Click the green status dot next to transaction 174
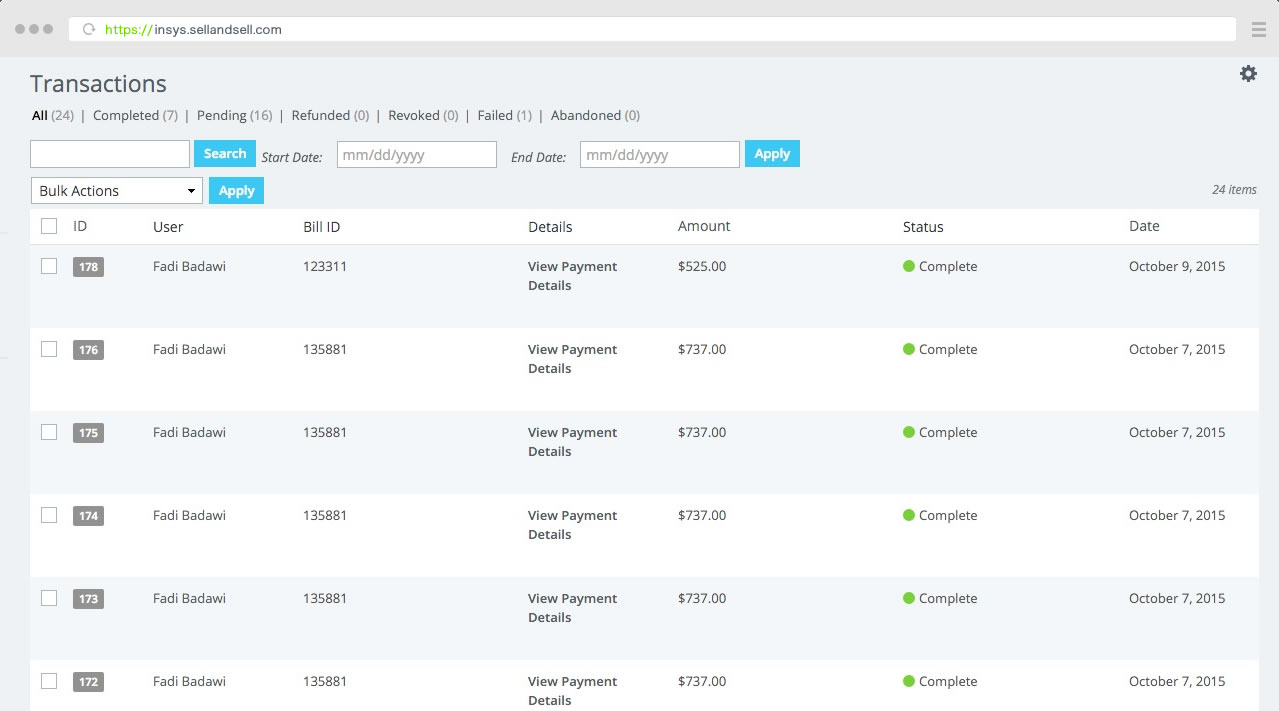 [x=910, y=515]
